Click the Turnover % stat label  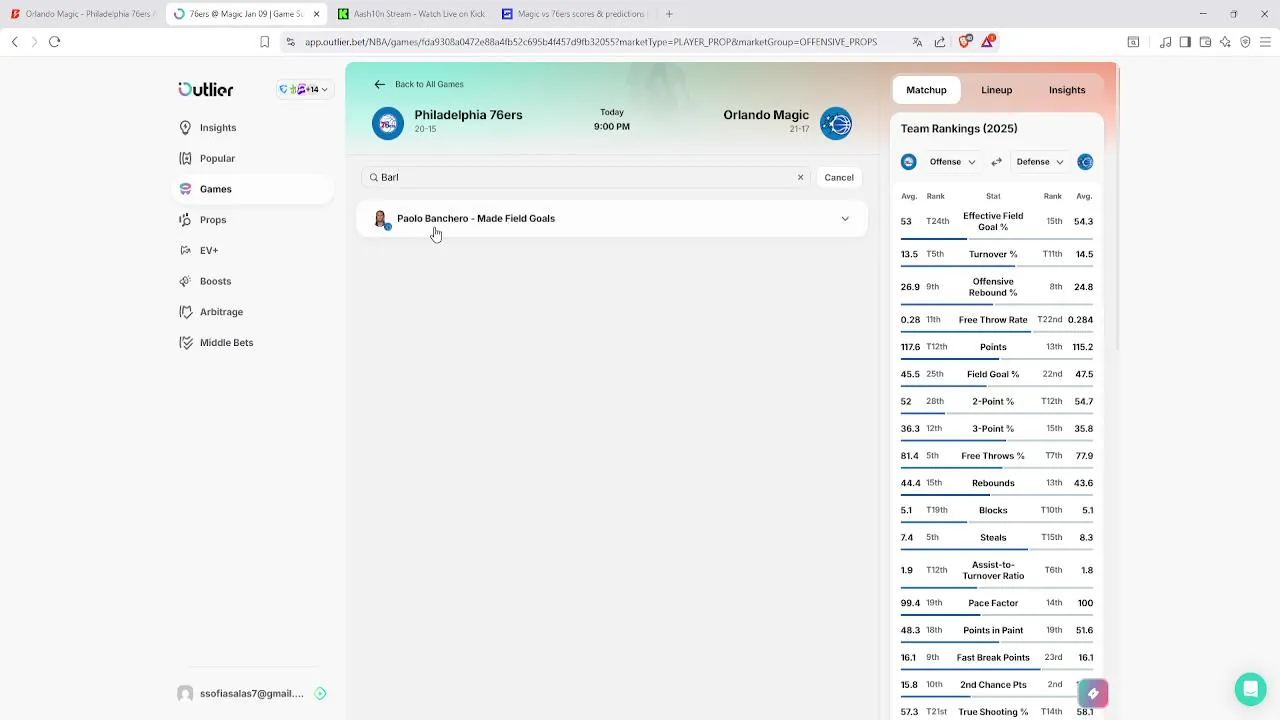993,254
